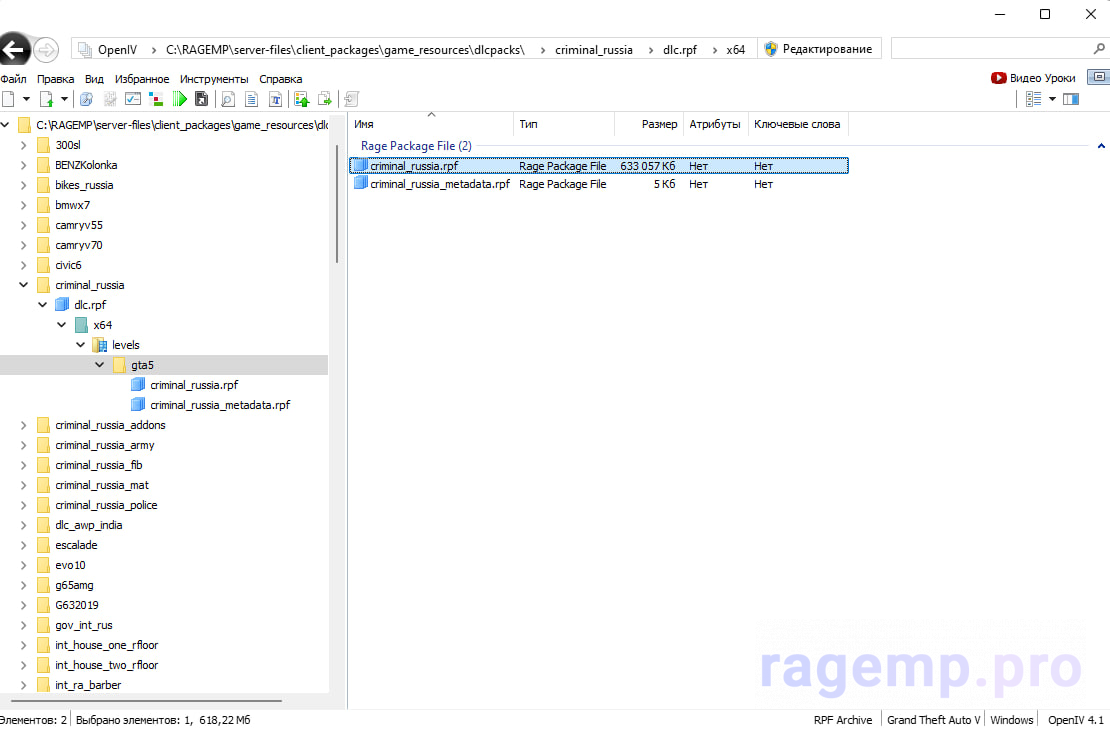The width and height of the screenshot is (1110, 729).
Task: Toggle the preview pane button
Action: (x=1071, y=99)
